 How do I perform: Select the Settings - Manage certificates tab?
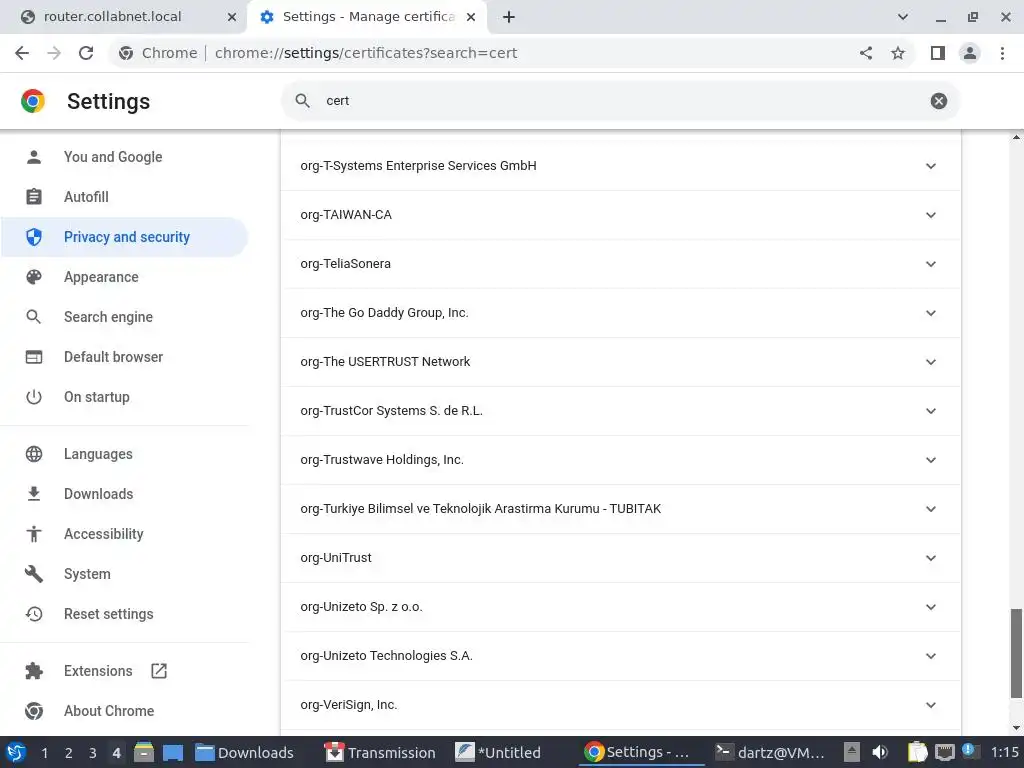pos(368,17)
